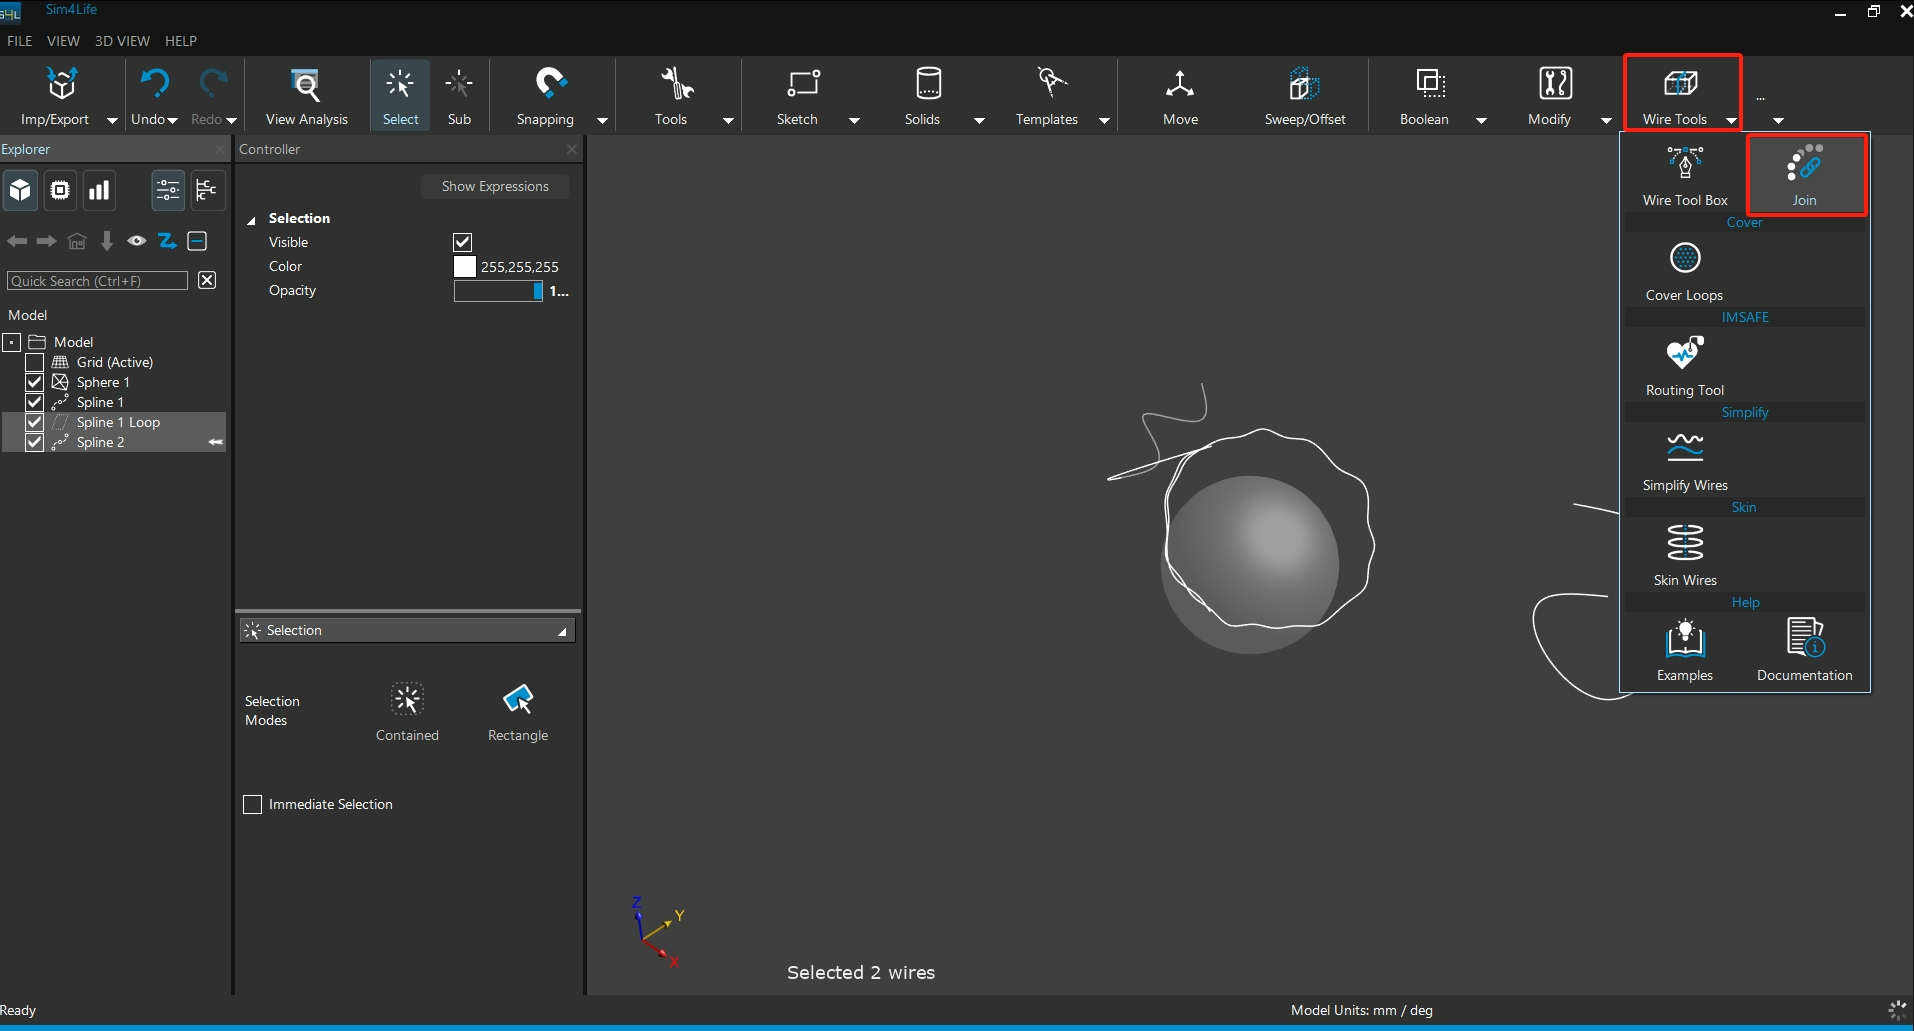
Task: Open the FILE menu
Action: coord(19,41)
